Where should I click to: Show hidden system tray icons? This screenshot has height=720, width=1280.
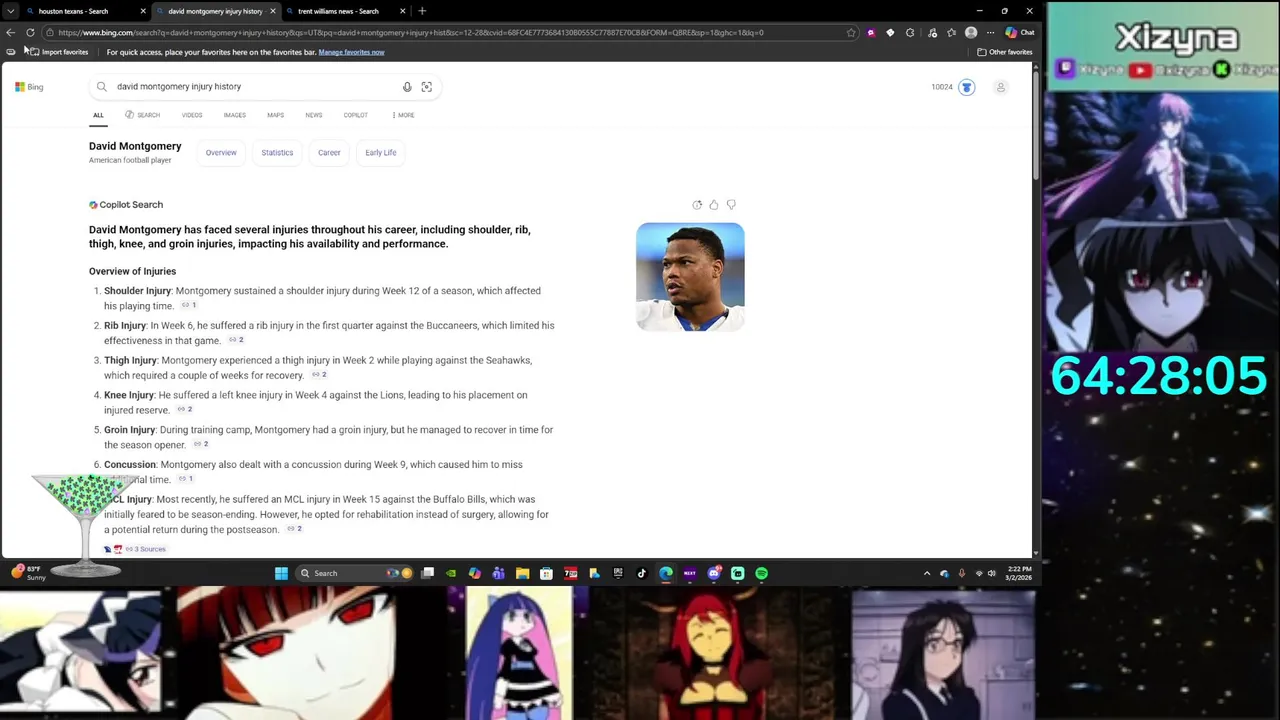point(927,573)
